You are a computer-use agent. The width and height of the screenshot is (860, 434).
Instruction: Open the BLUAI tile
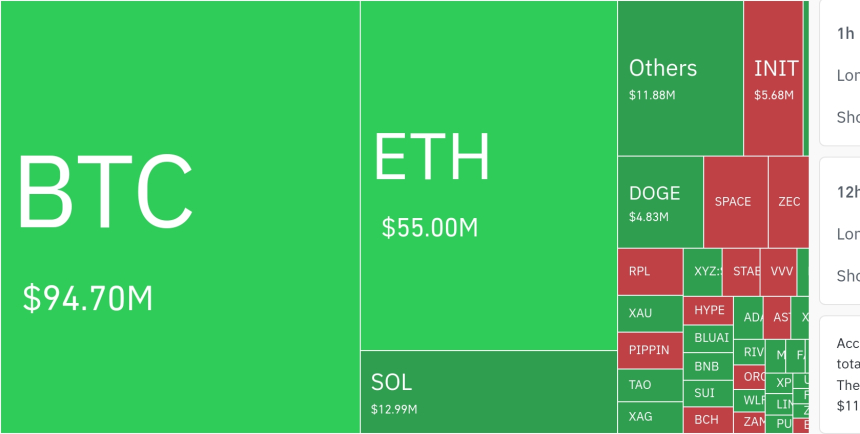[x=709, y=338]
